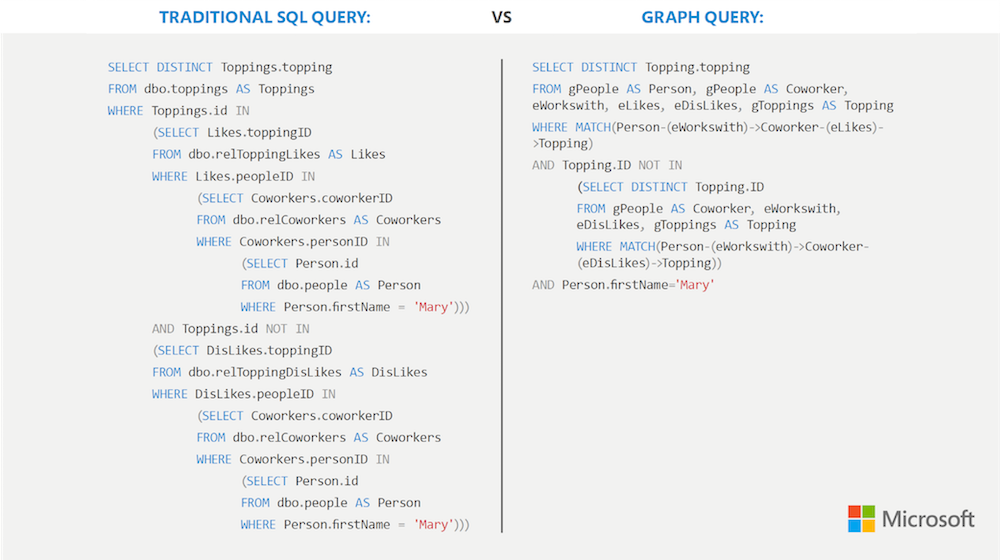Click "SELECT DISTINCT Topping.topping" in graph query
The width and height of the screenshot is (1000, 560).
pyautogui.click(x=640, y=67)
